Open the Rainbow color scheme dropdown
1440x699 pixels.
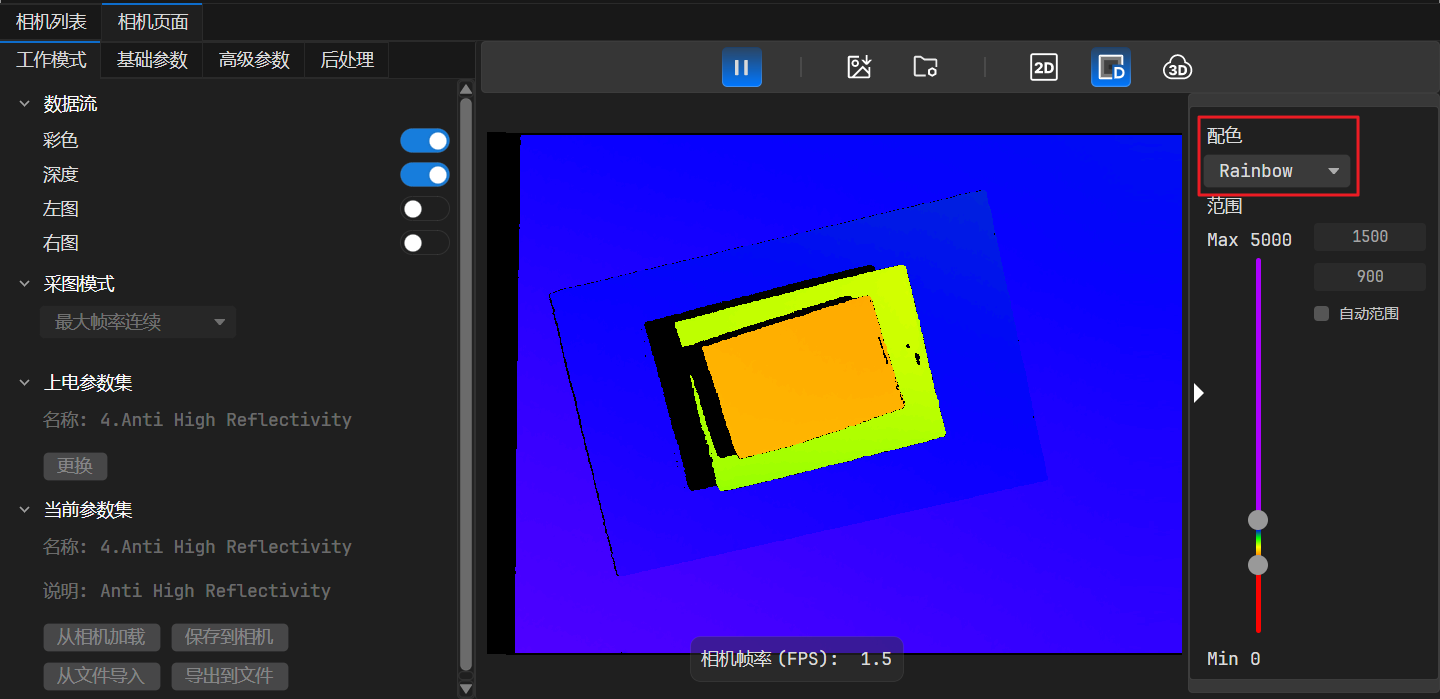tap(1277, 171)
